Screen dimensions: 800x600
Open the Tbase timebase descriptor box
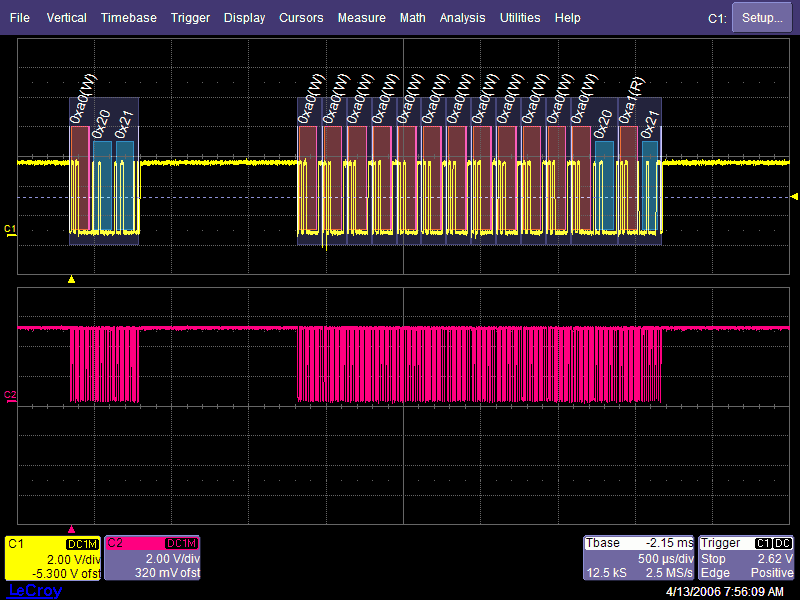pos(638,558)
